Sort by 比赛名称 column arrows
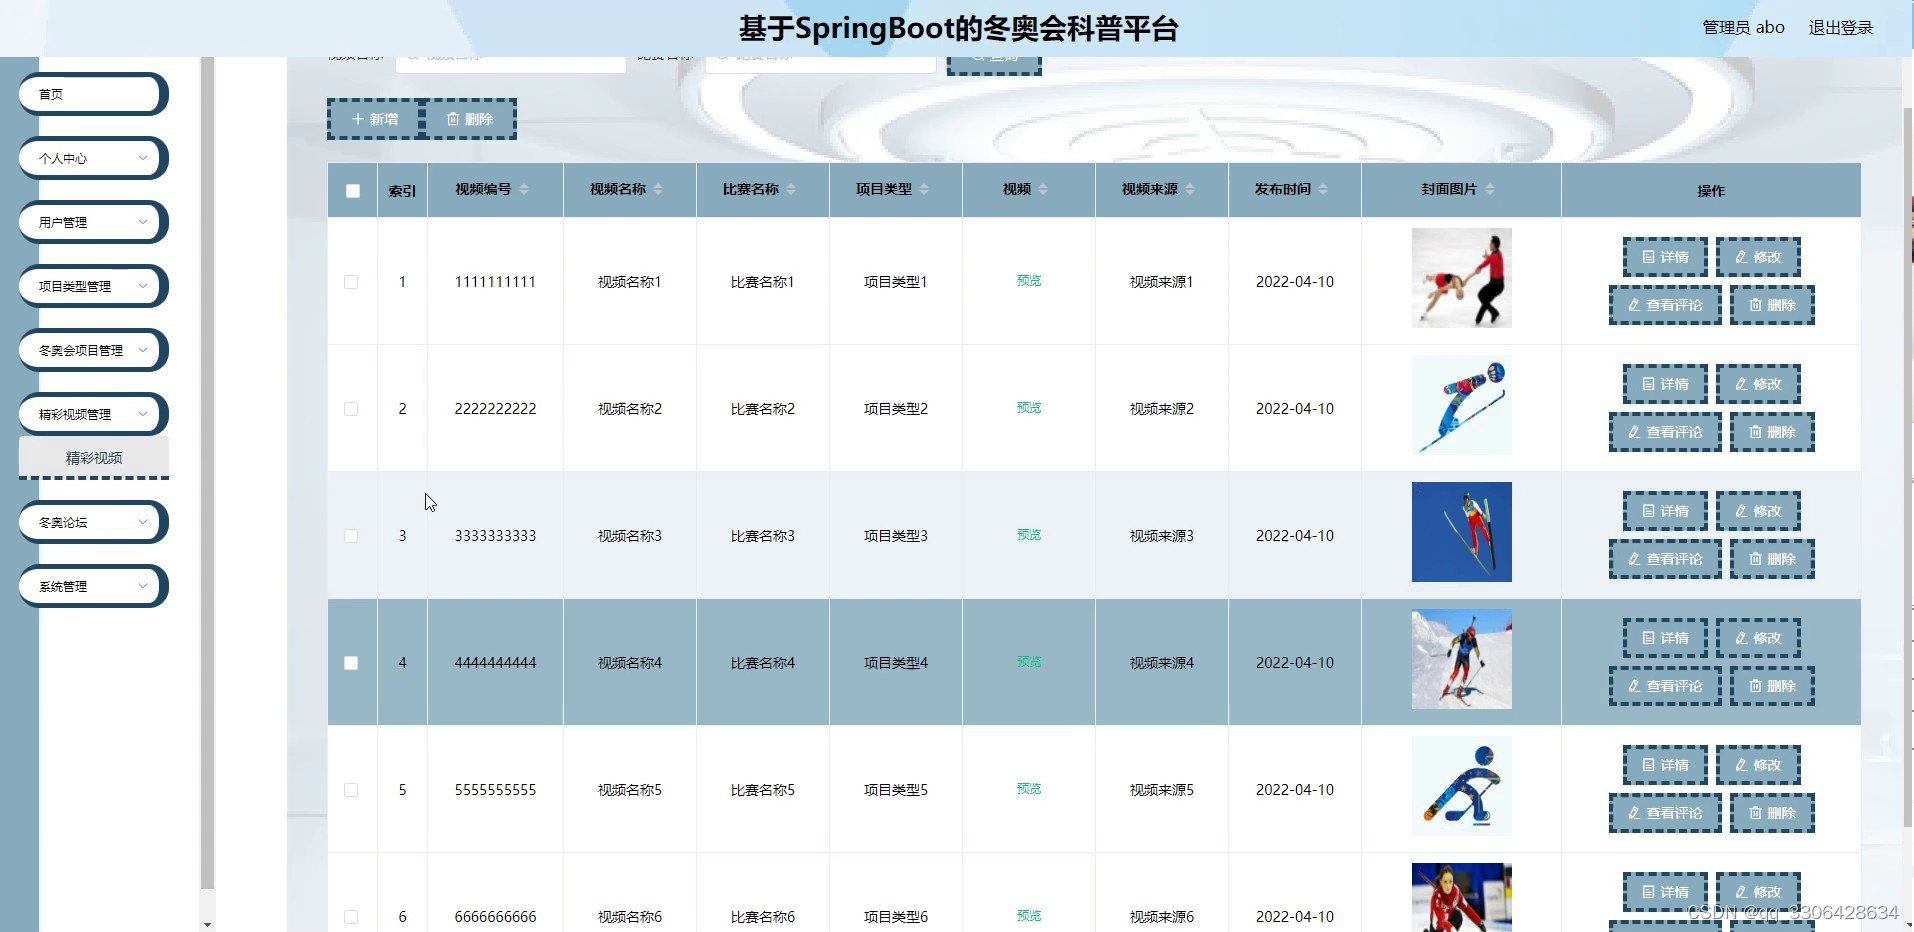Image resolution: width=1914 pixels, height=932 pixels. 791,189
